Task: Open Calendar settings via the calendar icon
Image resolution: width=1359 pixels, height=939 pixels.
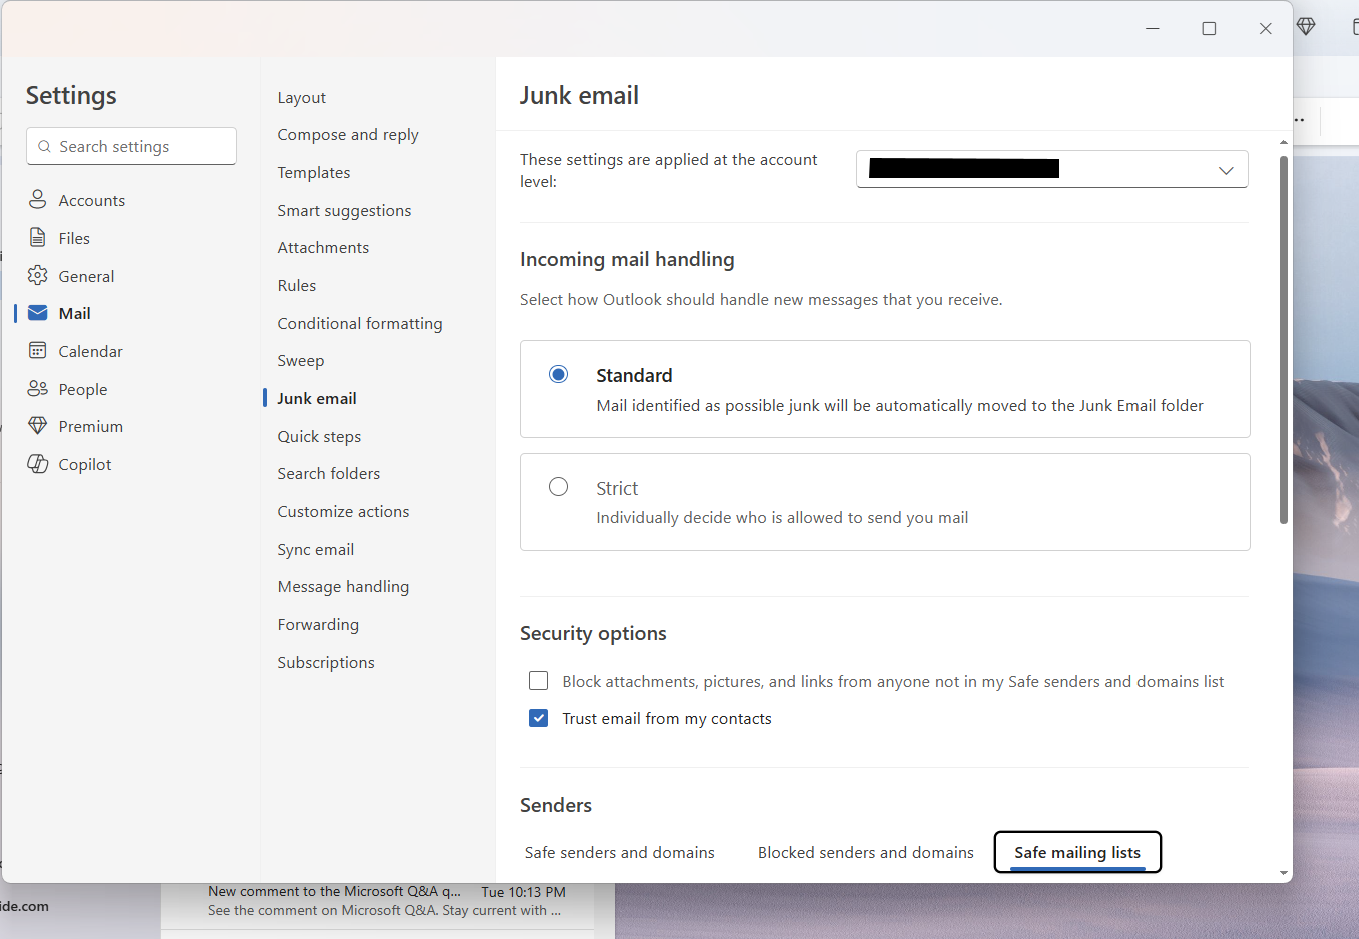Action: (x=38, y=351)
